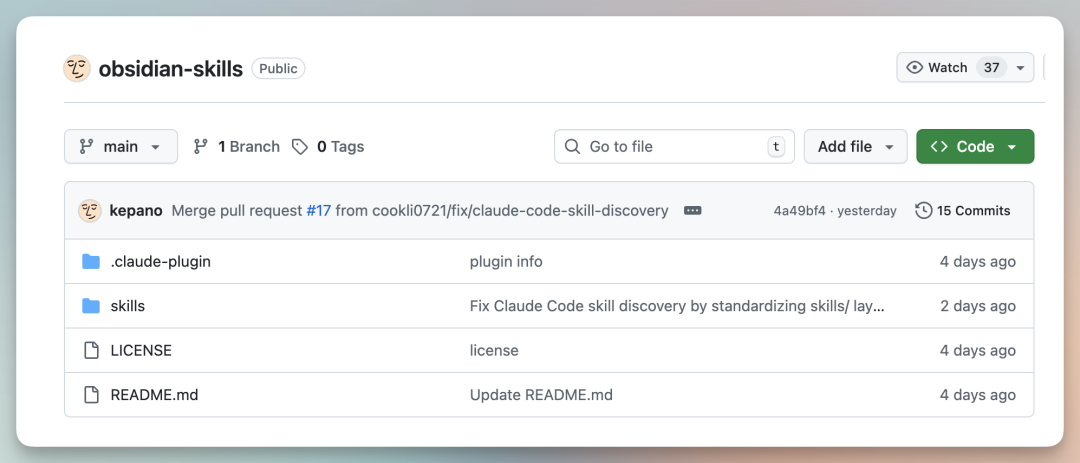1080x463 pixels.
Task: Click the skills folder icon
Action: point(91,306)
